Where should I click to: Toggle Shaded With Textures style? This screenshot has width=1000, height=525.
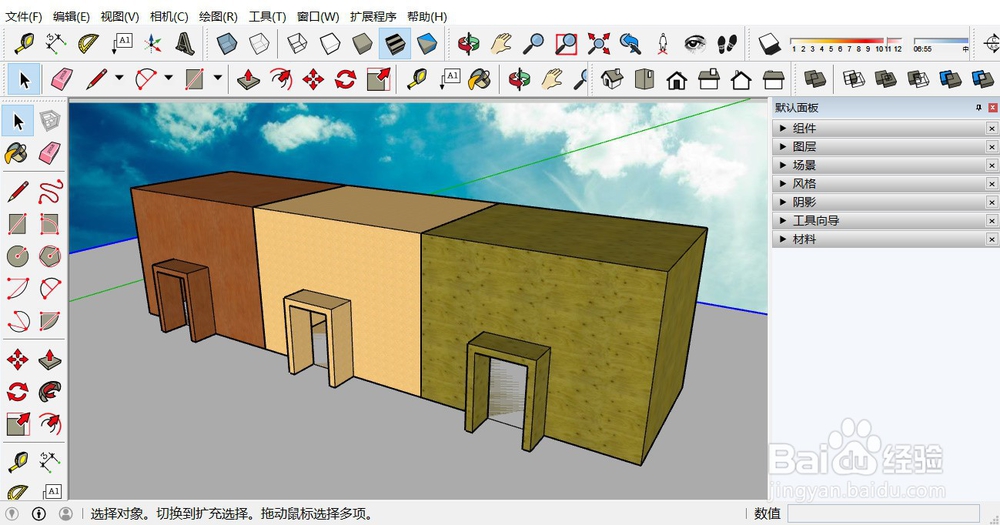pyautogui.click(x=395, y=43)
